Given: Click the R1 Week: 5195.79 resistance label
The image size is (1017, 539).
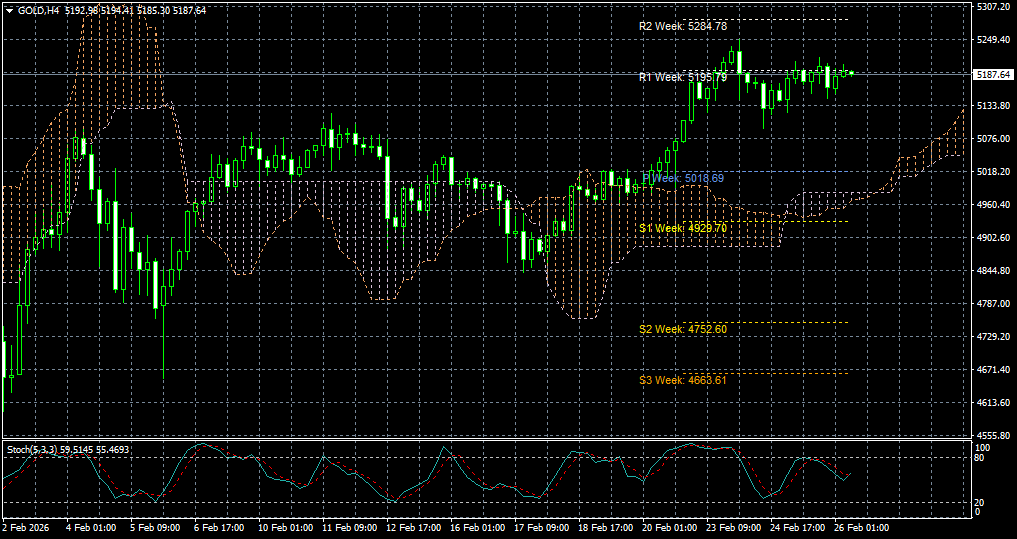Looking at the screenshot, I should (x=682, y=77).
